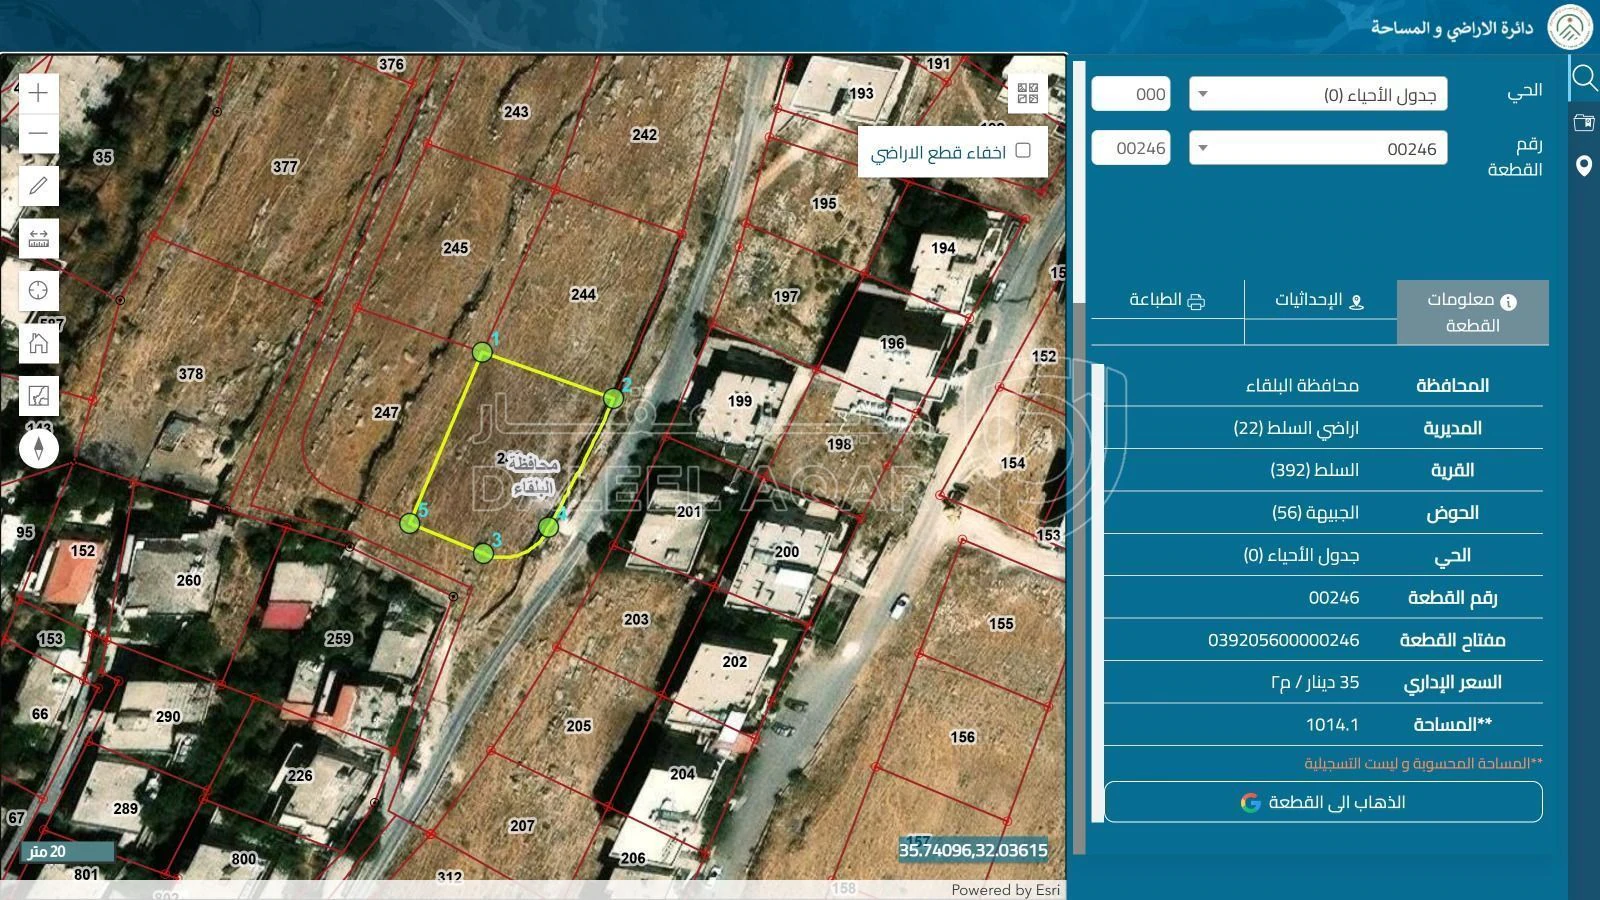Click the دائرة الاراضي و المساحة title
Image resolution: width=1600 pixels, height=900 pixels.
1452,27
